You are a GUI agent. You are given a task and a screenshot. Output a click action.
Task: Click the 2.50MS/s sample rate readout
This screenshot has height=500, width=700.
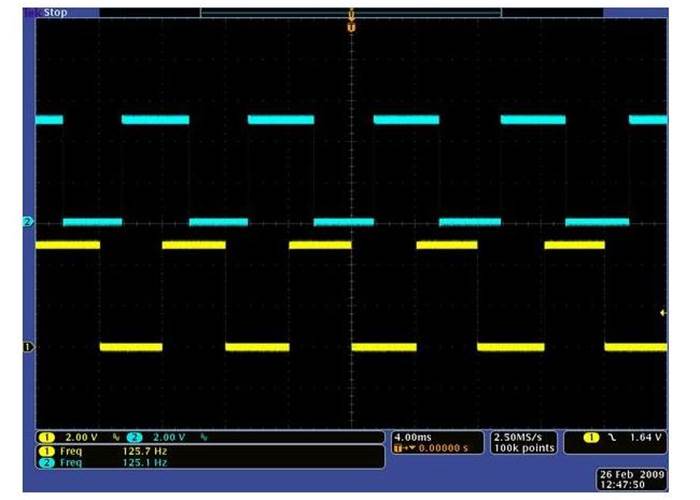(x=518, y=438)
